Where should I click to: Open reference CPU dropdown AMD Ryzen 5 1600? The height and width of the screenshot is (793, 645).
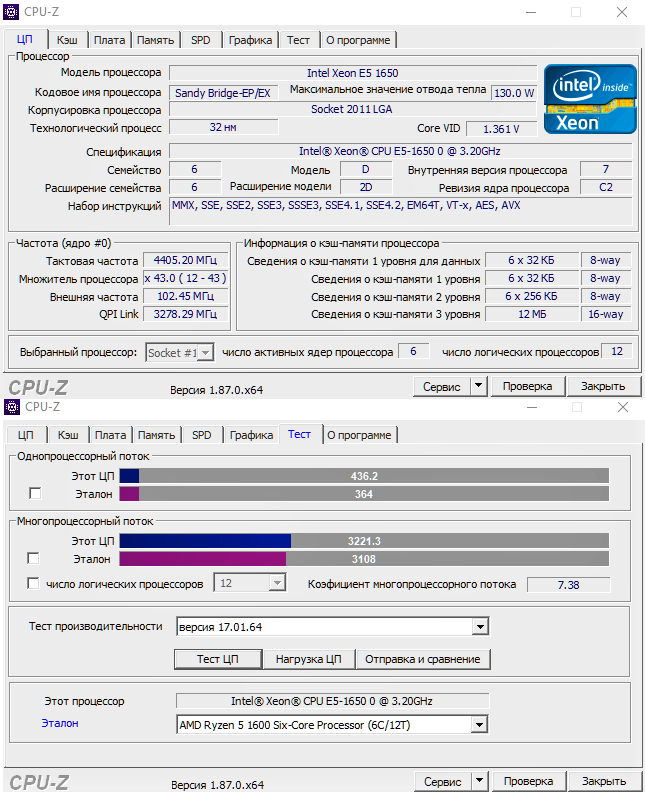[480, 725]
